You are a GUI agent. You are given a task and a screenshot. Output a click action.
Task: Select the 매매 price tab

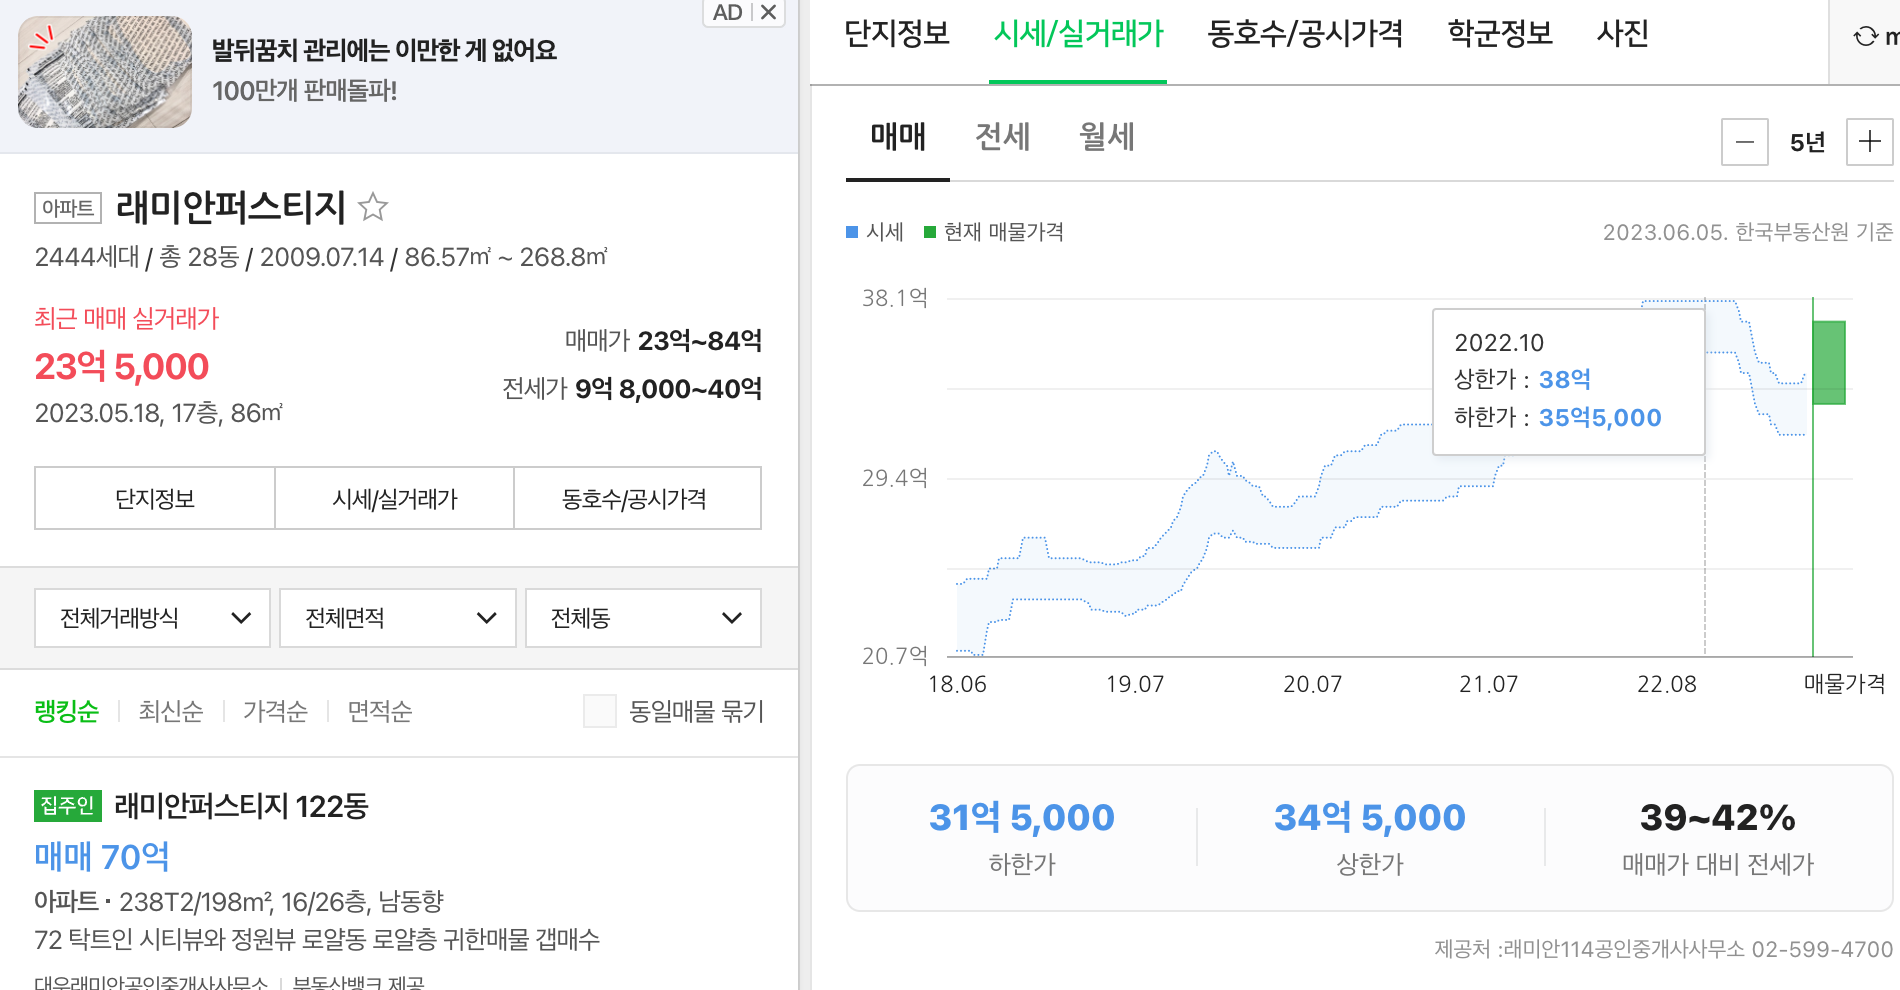click(x=898, y=137)
